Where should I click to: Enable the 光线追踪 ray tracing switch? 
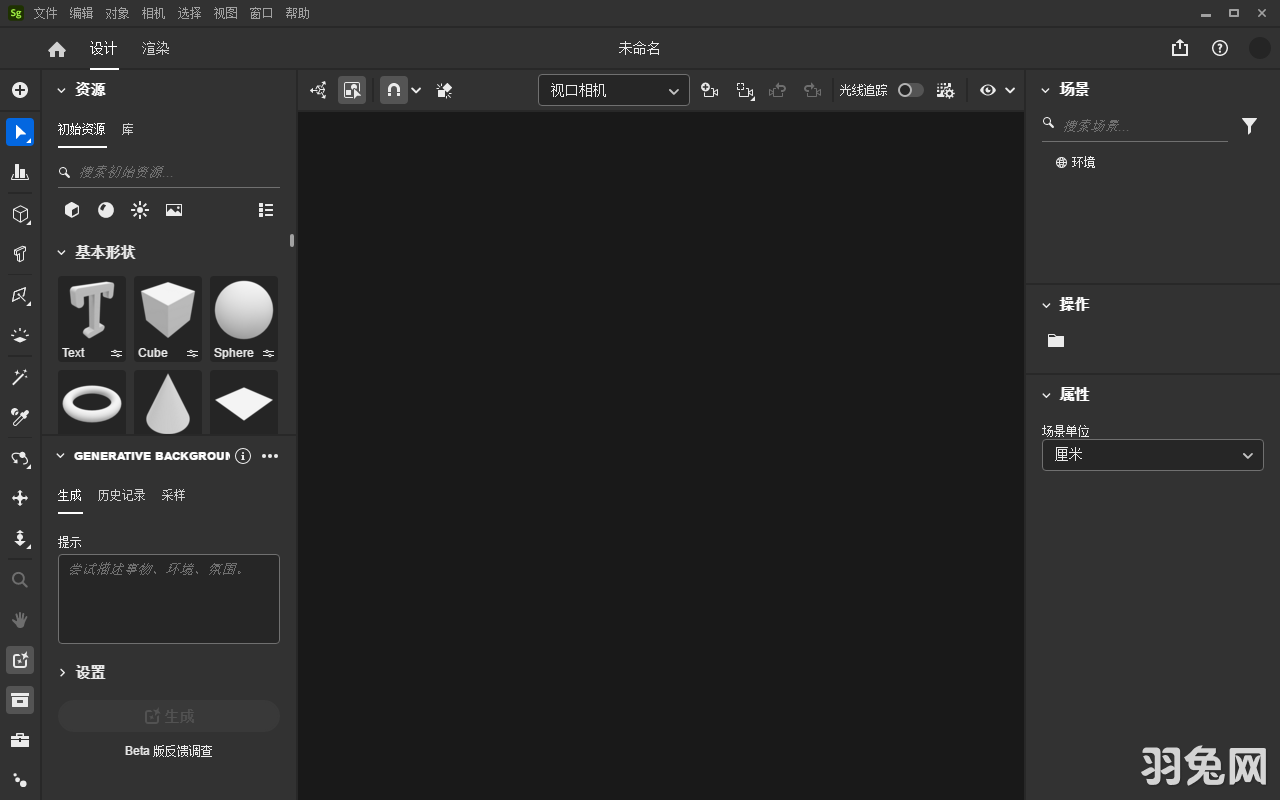click(909, 90)
